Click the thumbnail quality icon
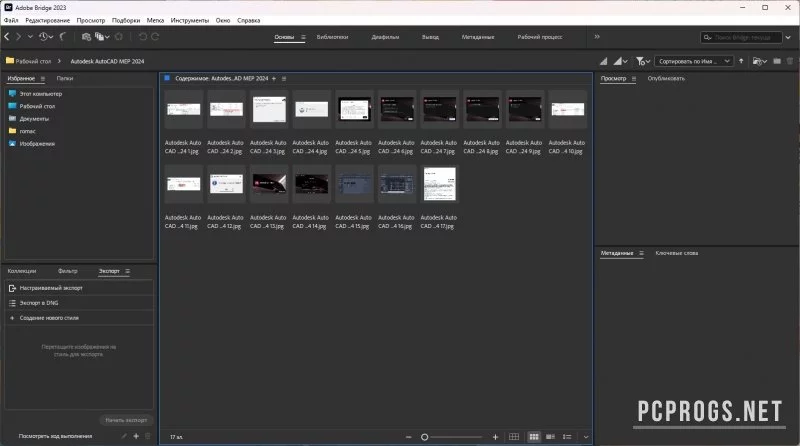 (x=604, y=61)
